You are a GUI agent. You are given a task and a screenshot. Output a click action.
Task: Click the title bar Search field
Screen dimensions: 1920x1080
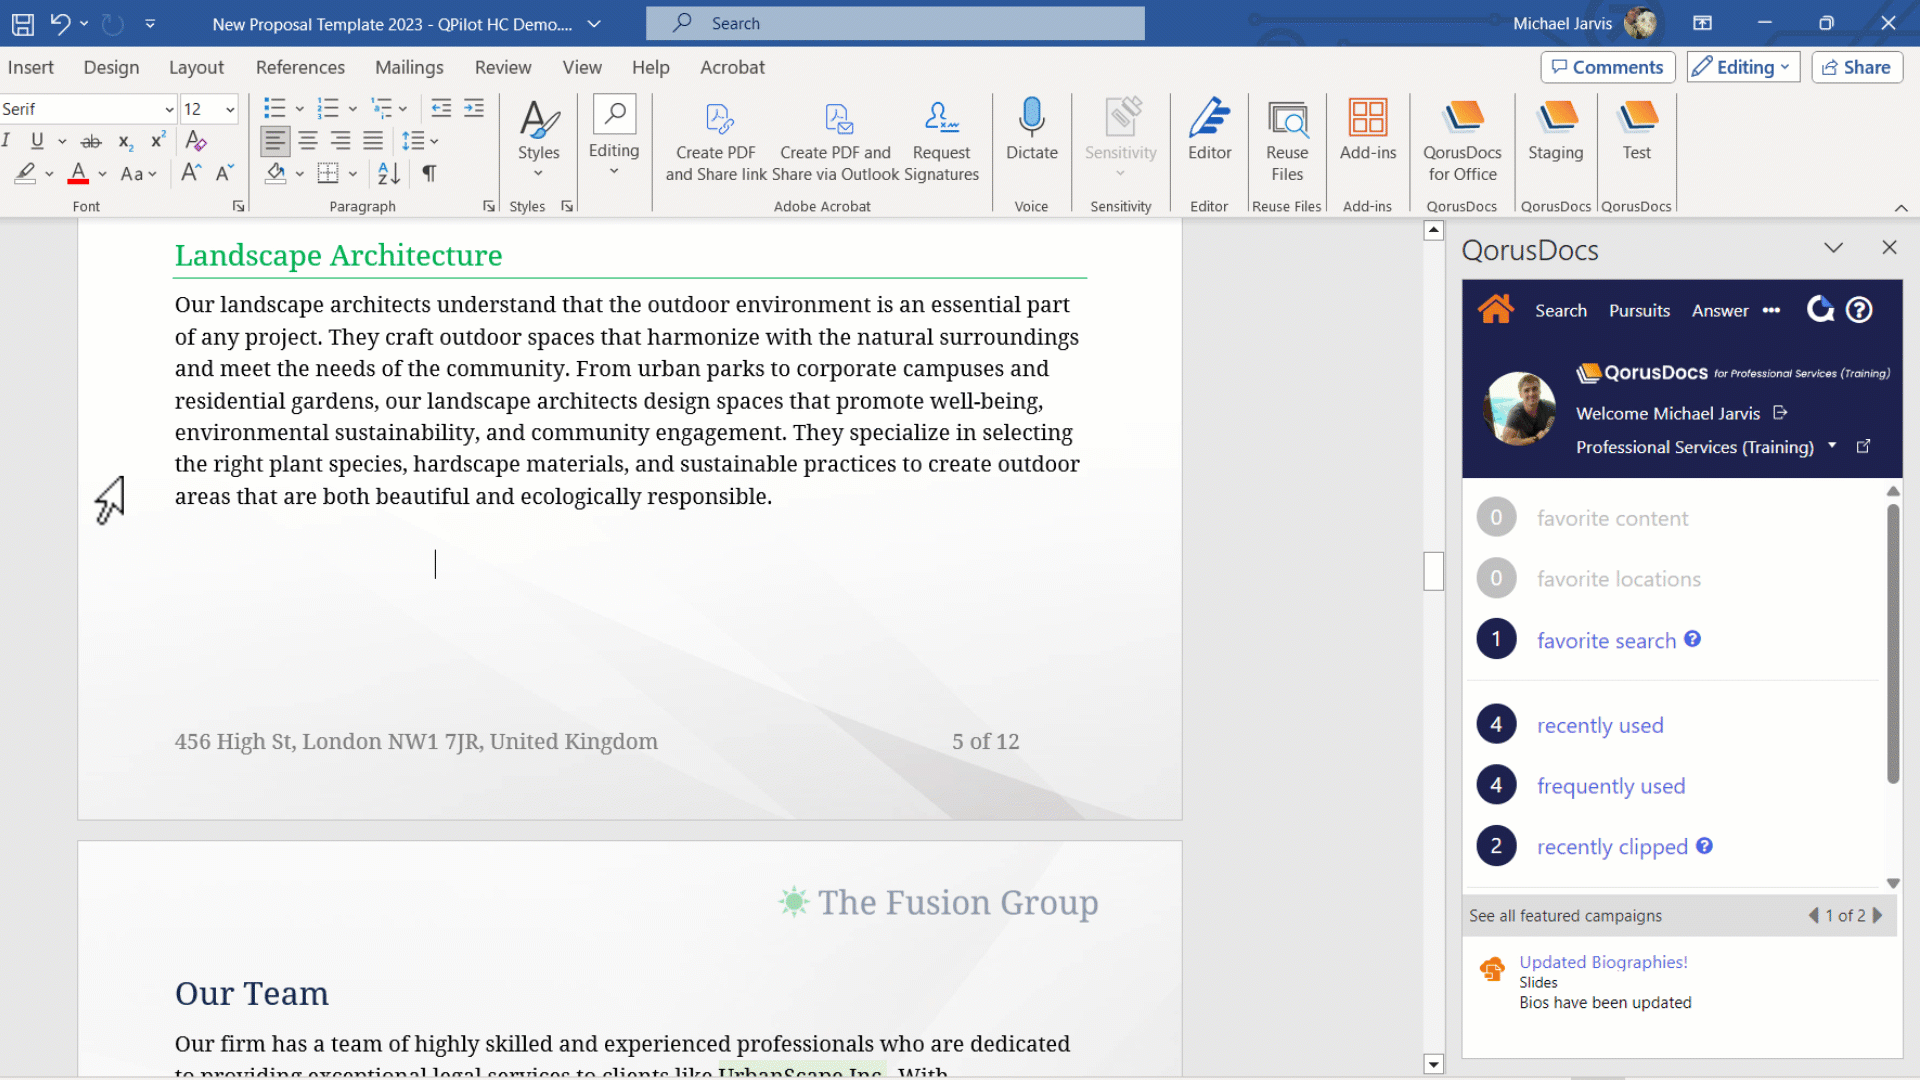(895, 23)
